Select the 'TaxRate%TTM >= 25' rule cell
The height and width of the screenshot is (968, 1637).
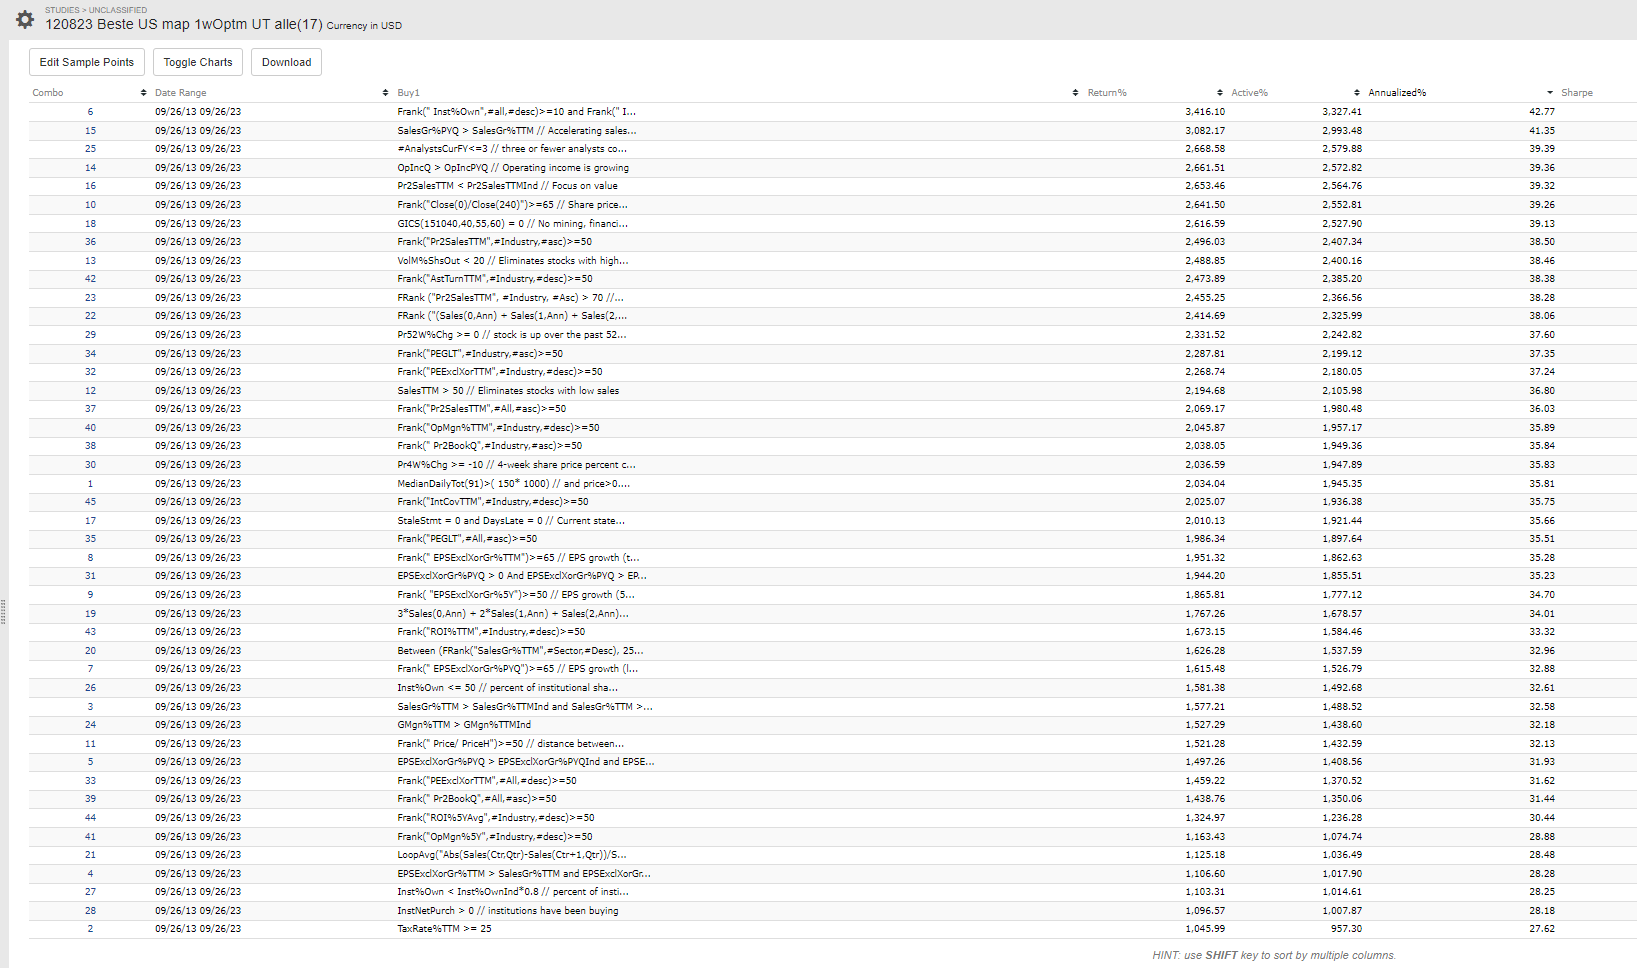click(445, 929)
